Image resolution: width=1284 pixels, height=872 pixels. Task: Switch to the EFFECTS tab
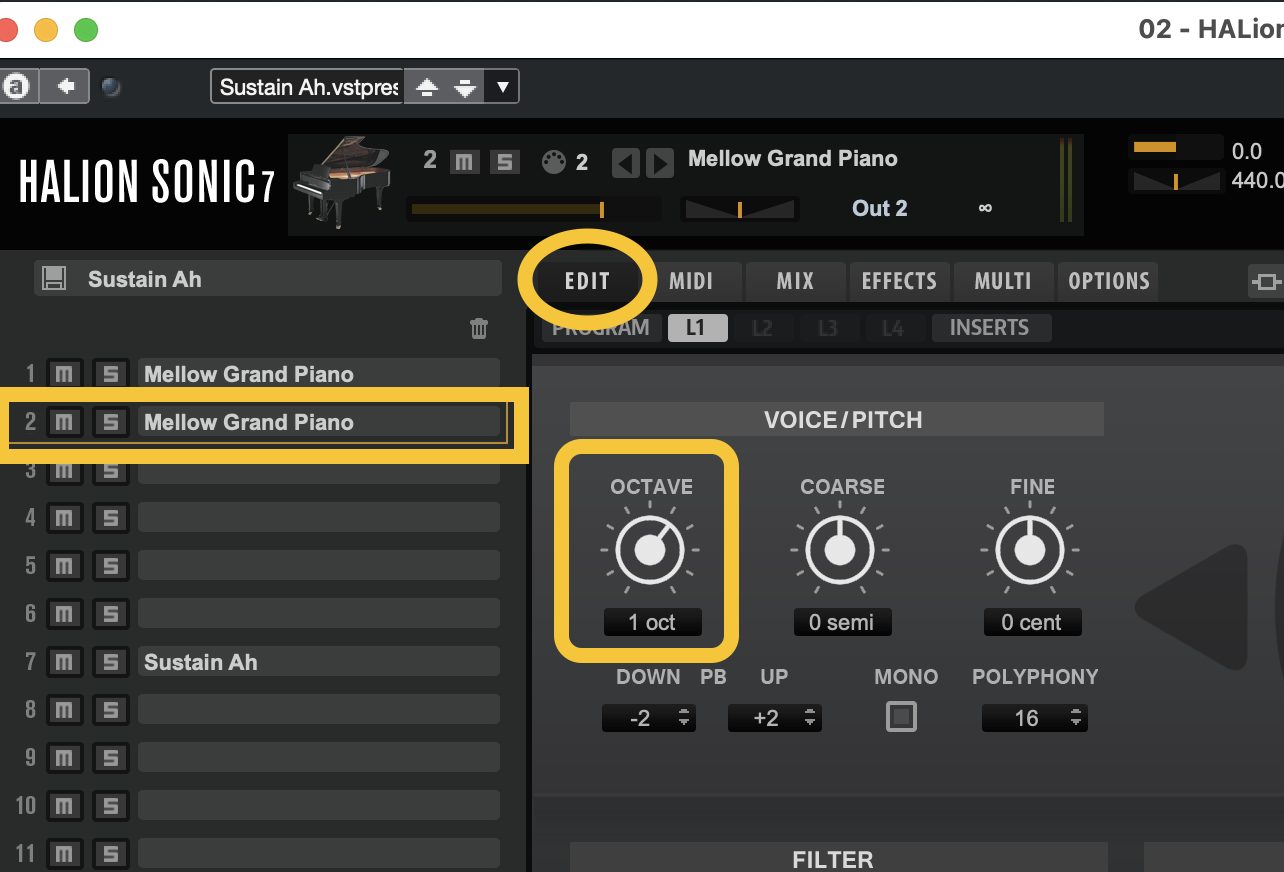(899, 281)
